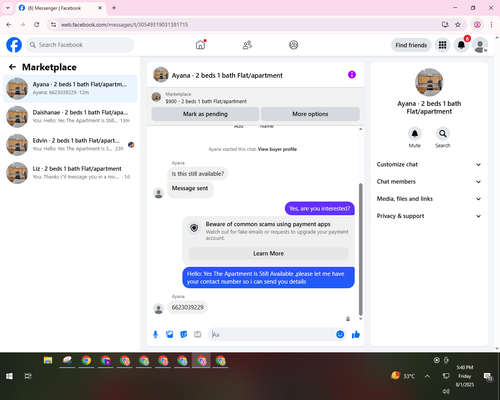500x400 pixels.
Task: Show hidden system tray icons
Action: [427, 376]
